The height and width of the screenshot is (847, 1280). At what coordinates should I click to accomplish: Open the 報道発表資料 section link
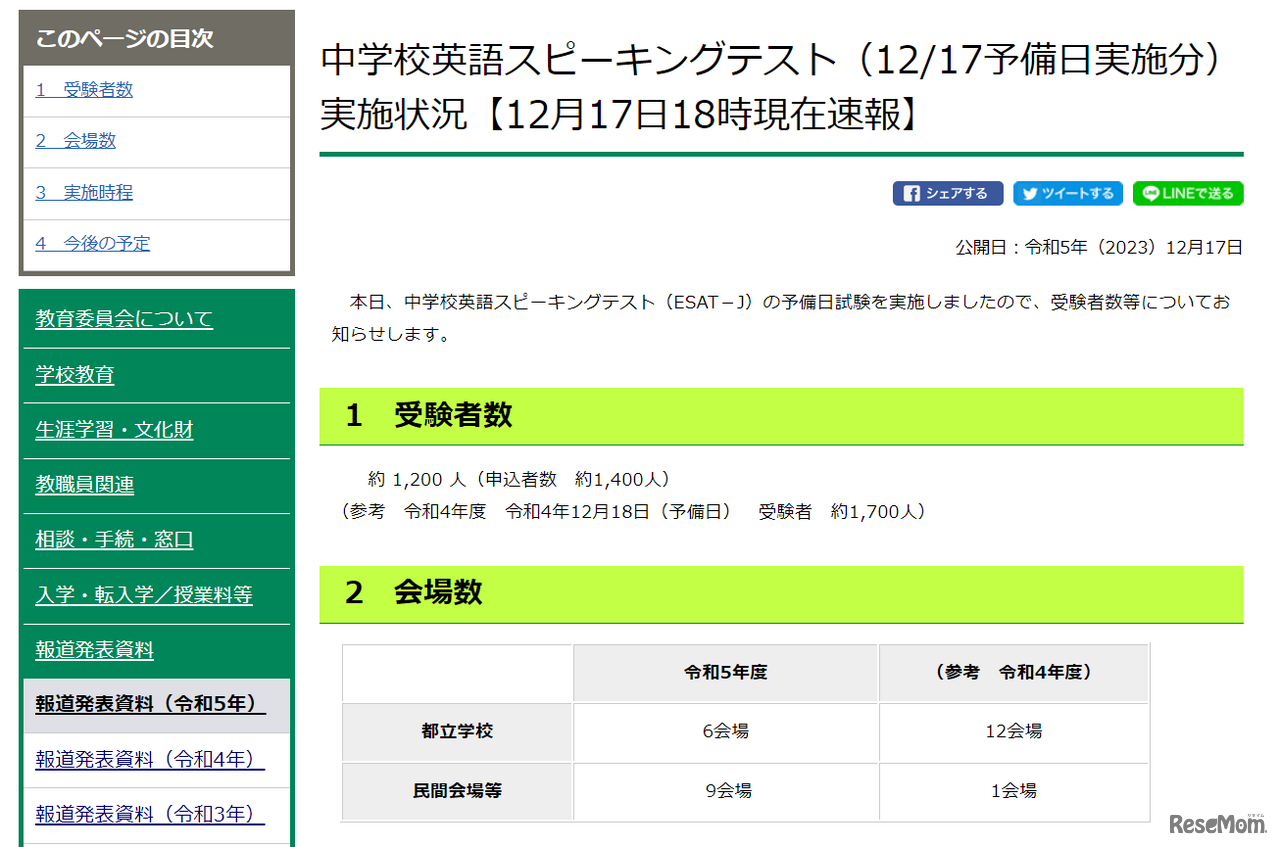tap(94, 649)
